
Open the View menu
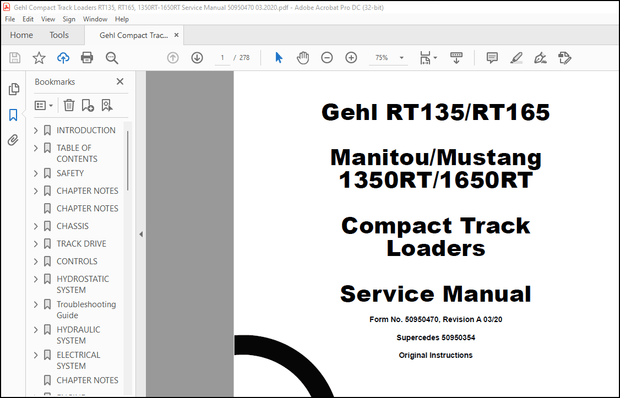(48, 19)
